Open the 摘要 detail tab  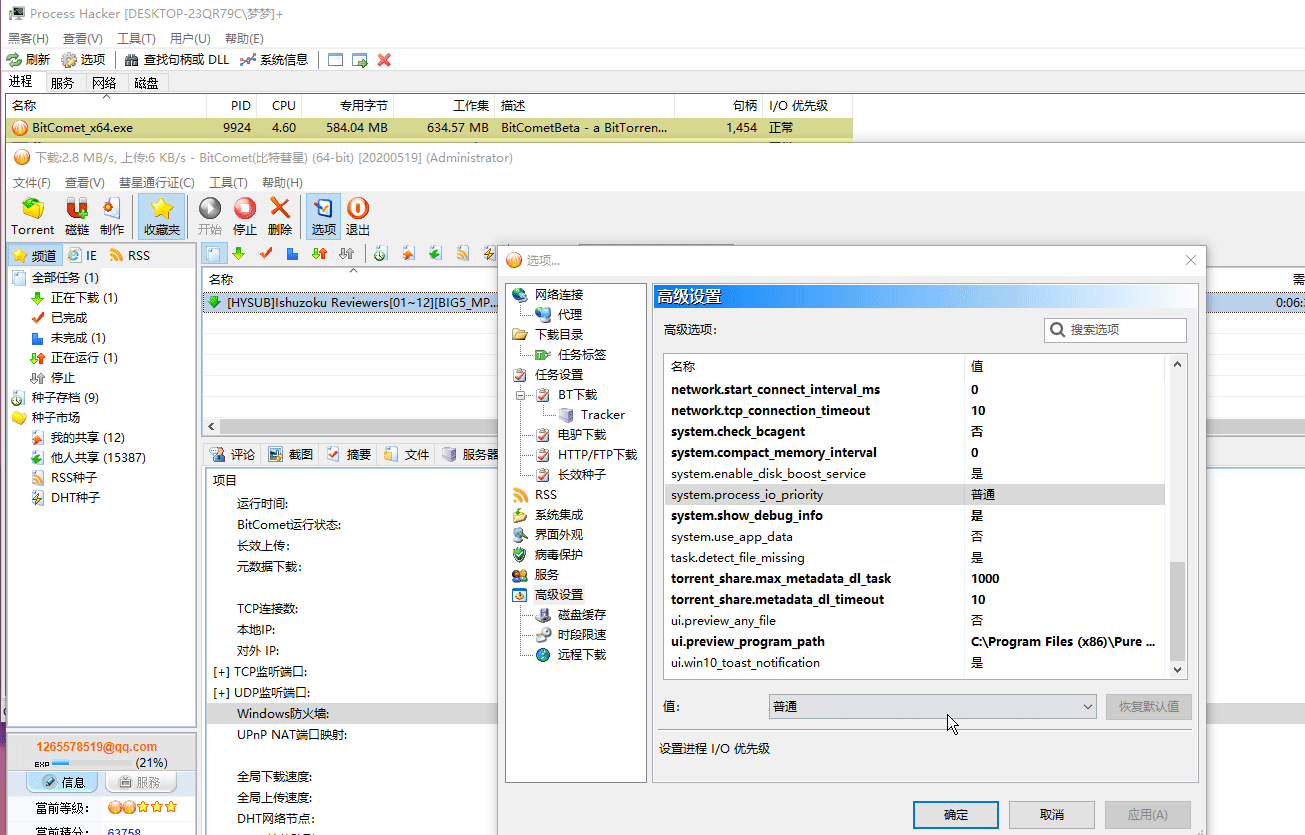point(349,454)
